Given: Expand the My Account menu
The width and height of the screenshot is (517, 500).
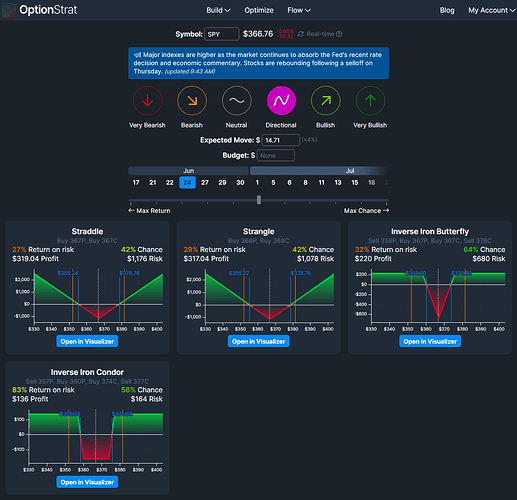Looking at the screenshot, I should pyautogui.click(x=492, y=10).
